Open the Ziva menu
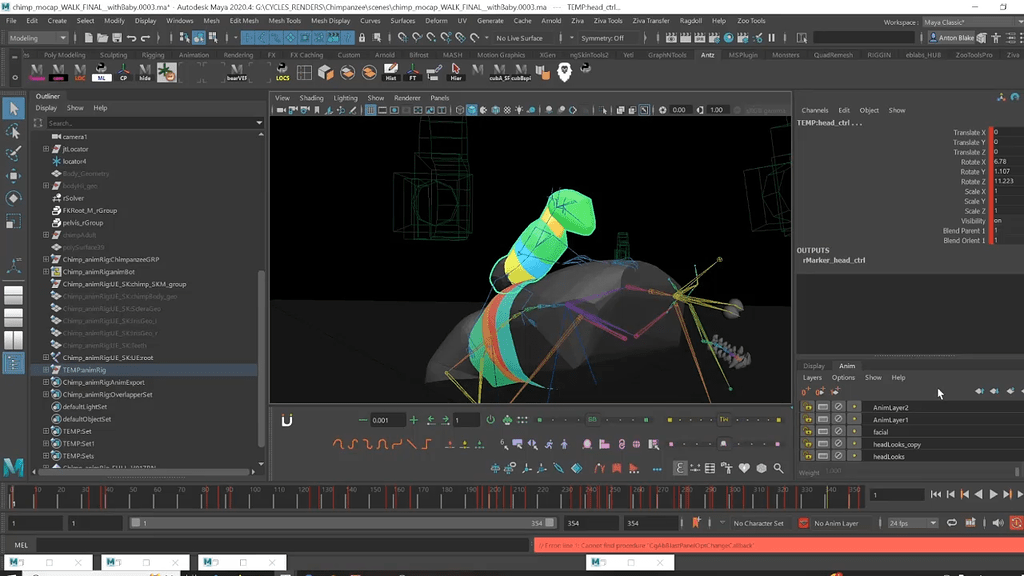 click(579, 20)
